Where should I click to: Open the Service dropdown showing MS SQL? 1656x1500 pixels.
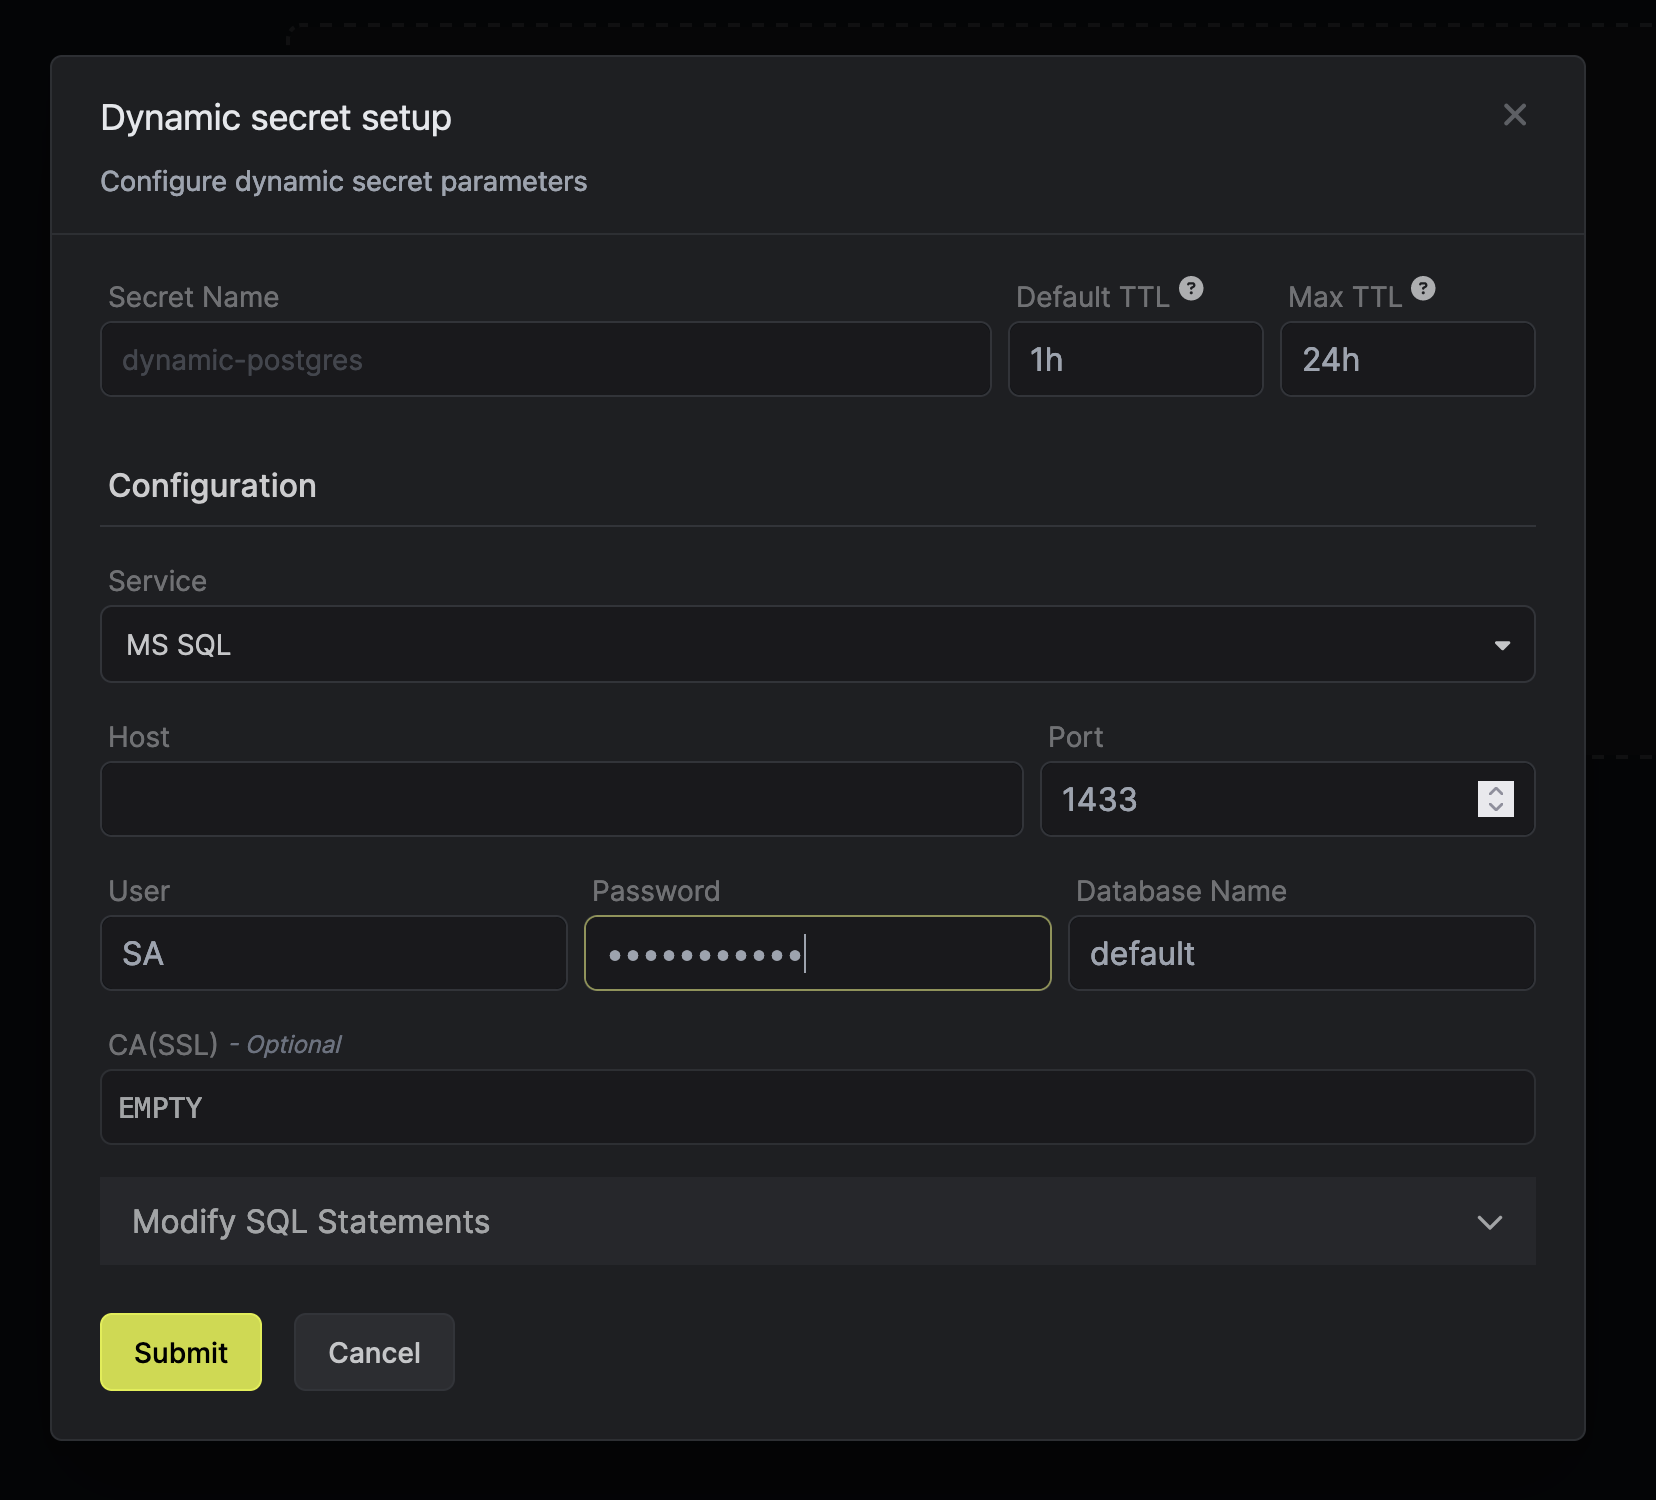click(x=818, y=644)
